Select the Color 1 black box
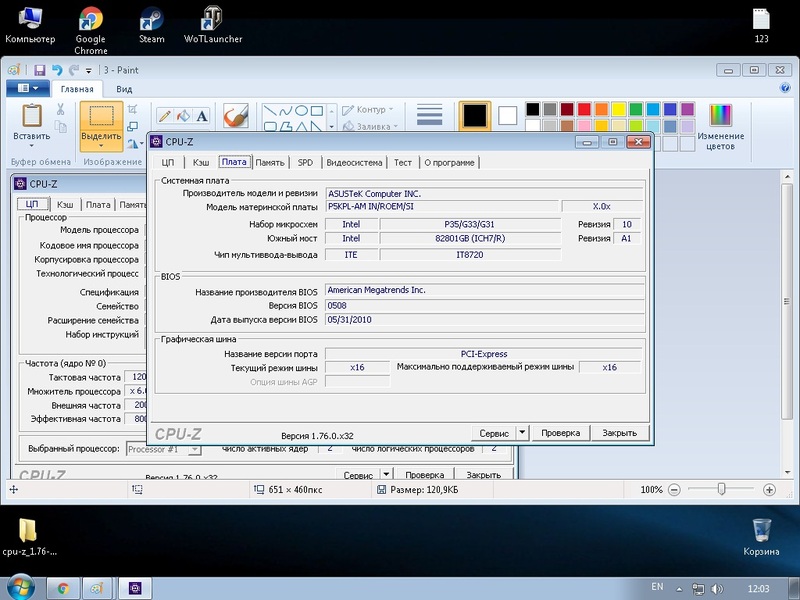 [x=475, y=115]
